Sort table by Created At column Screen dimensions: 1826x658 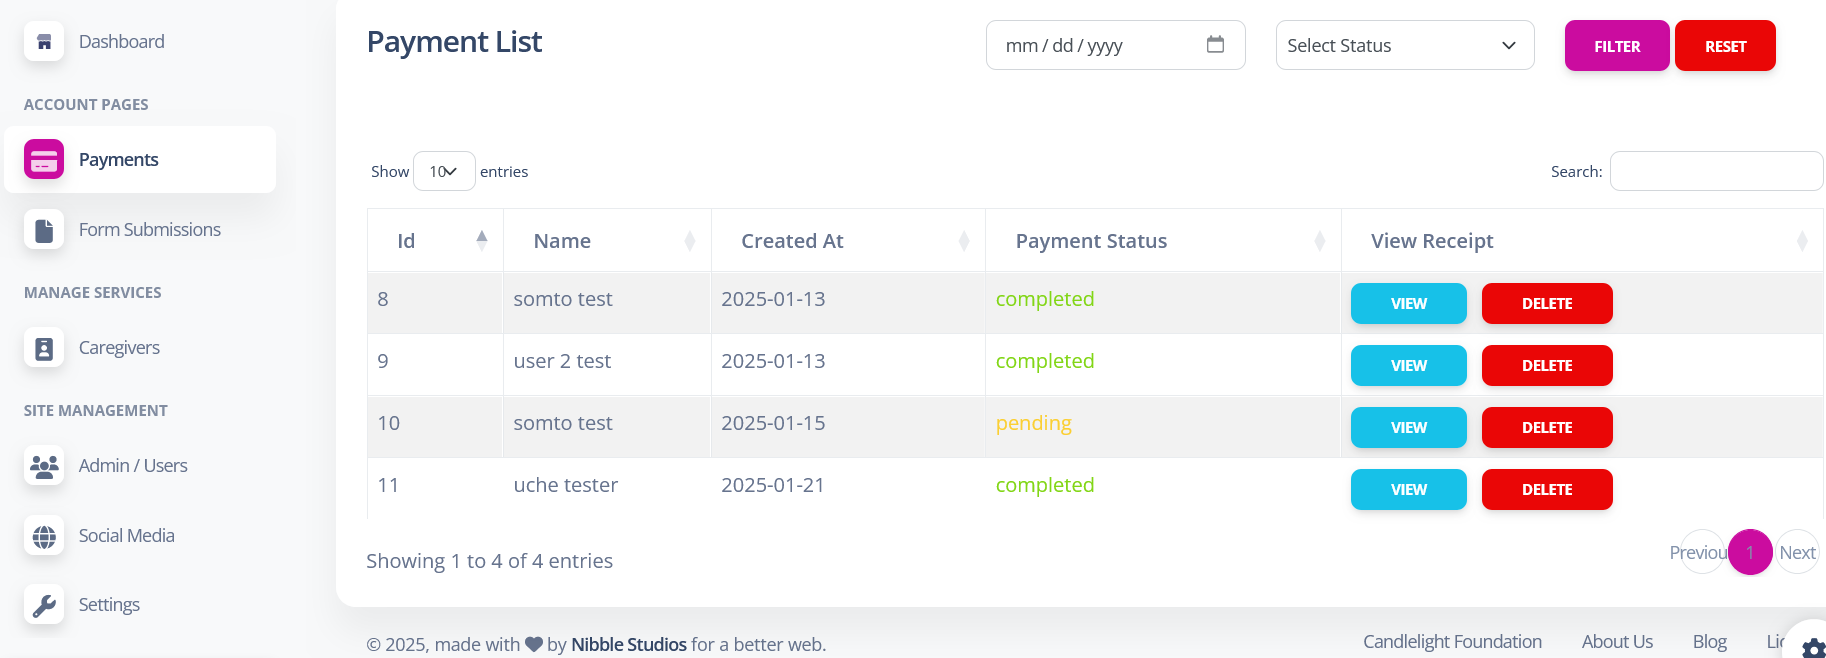coord(847,241)
